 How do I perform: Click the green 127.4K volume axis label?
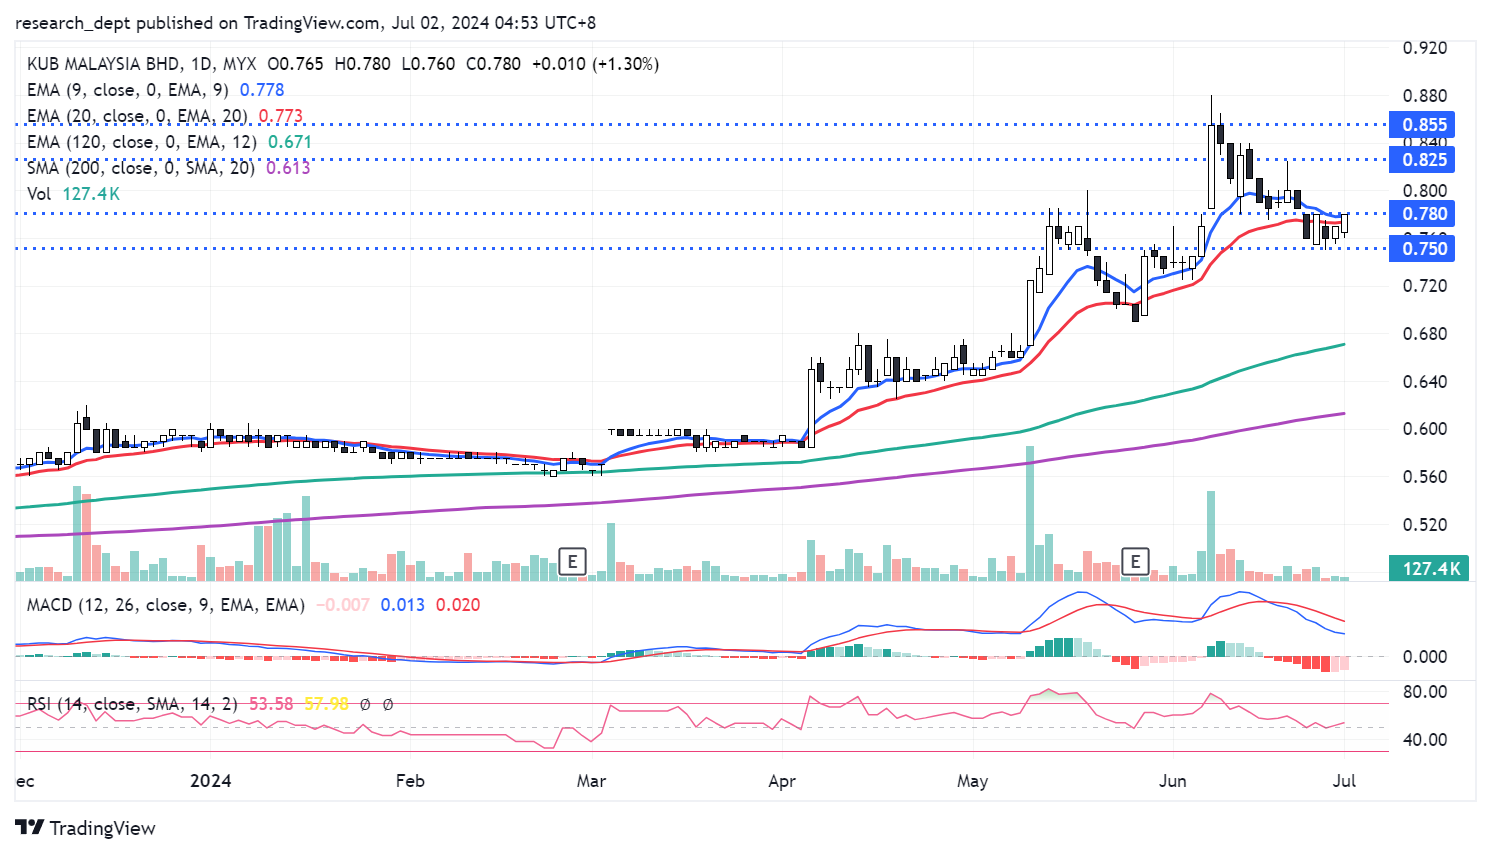[1430, 569]
